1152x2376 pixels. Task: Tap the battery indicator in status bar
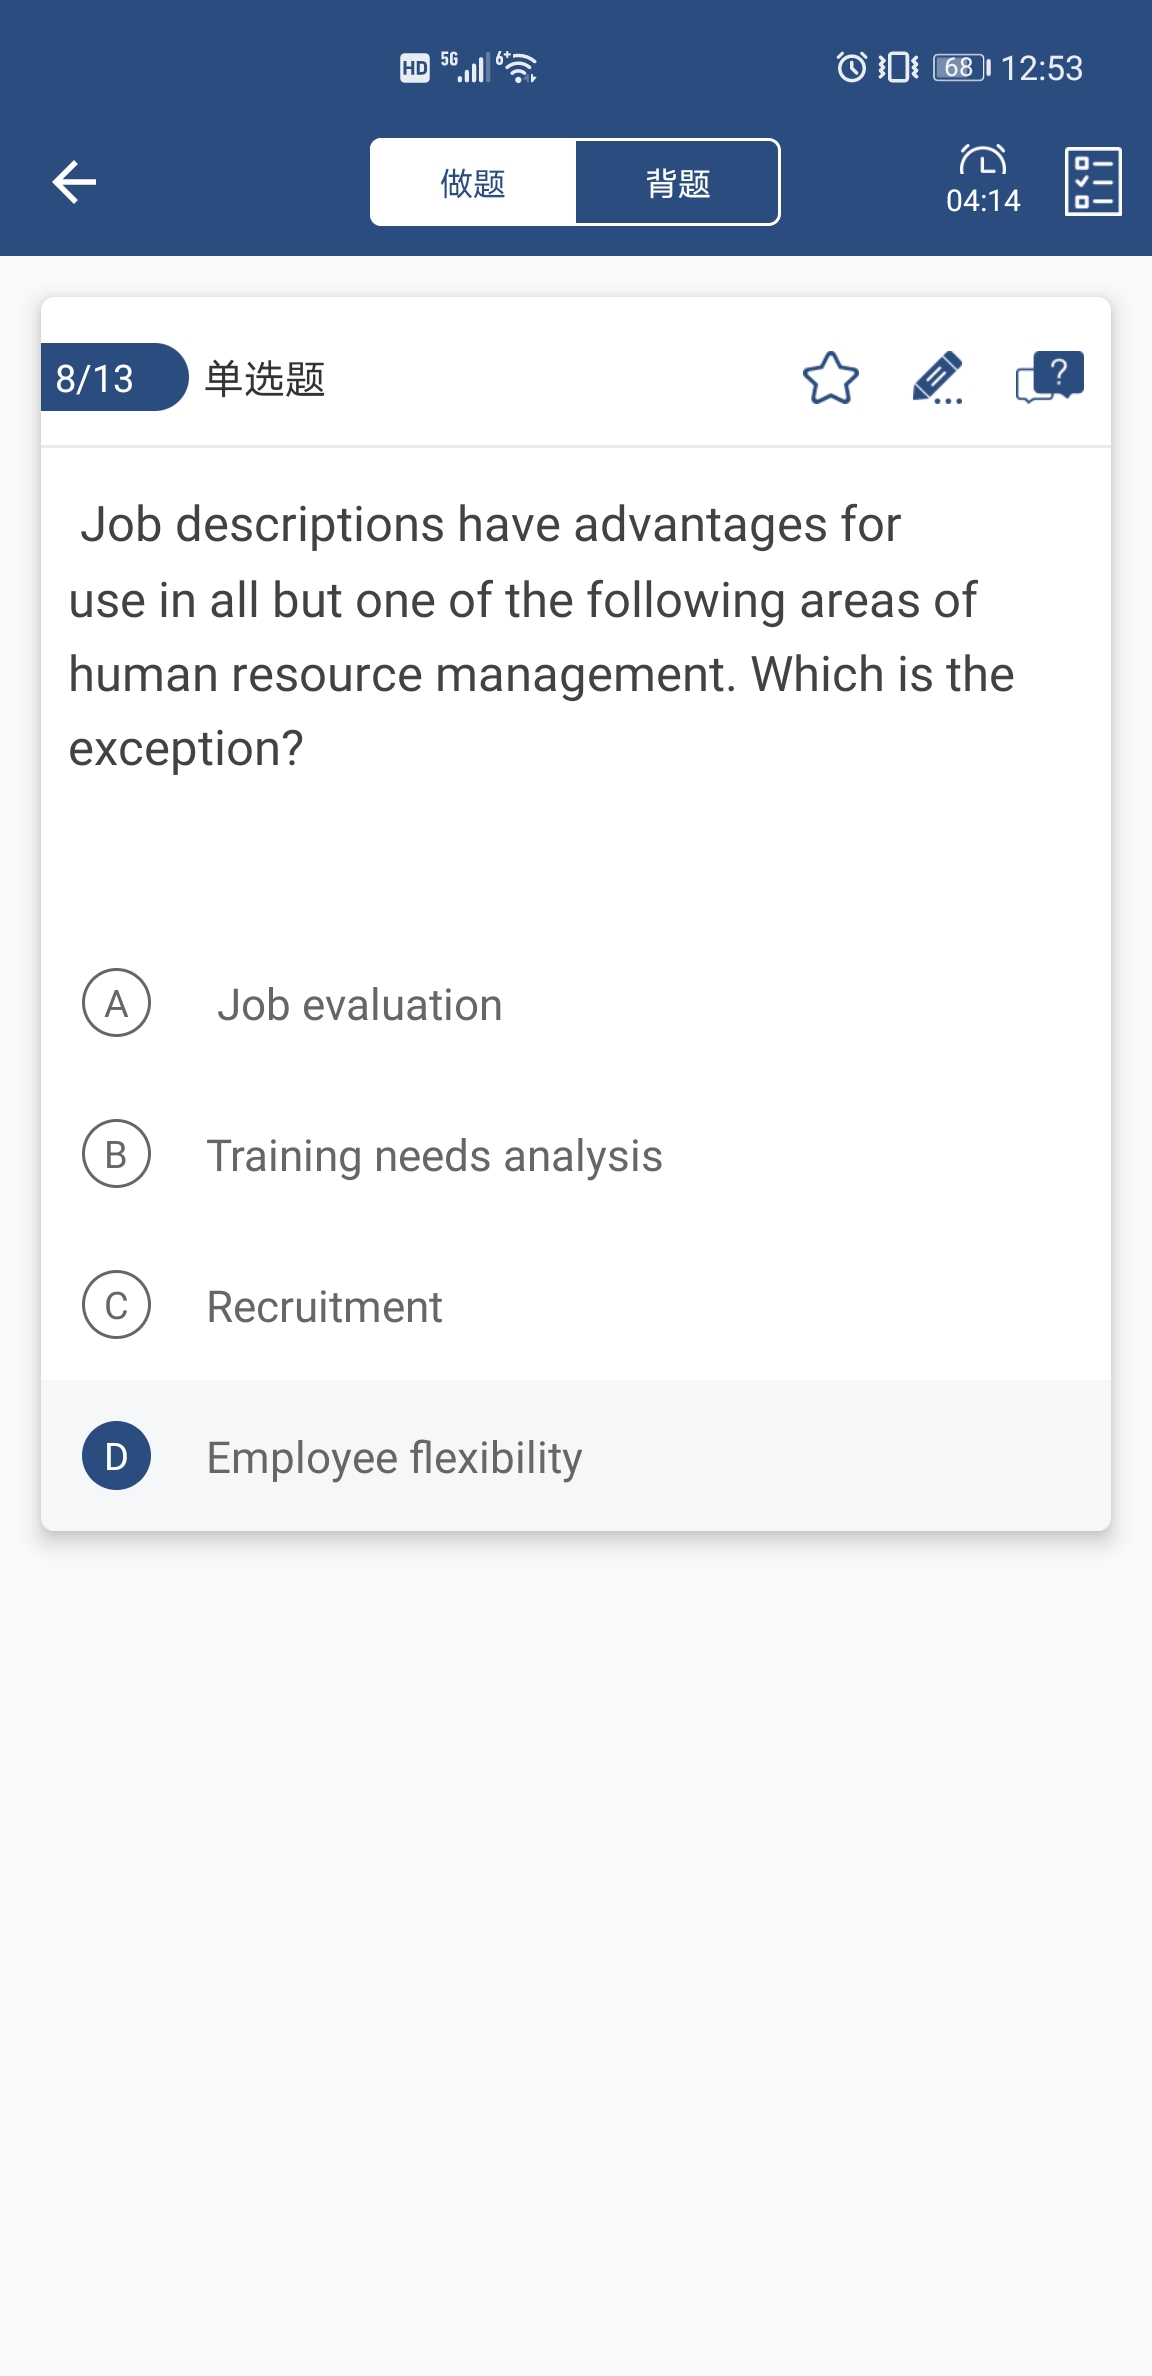960,67
